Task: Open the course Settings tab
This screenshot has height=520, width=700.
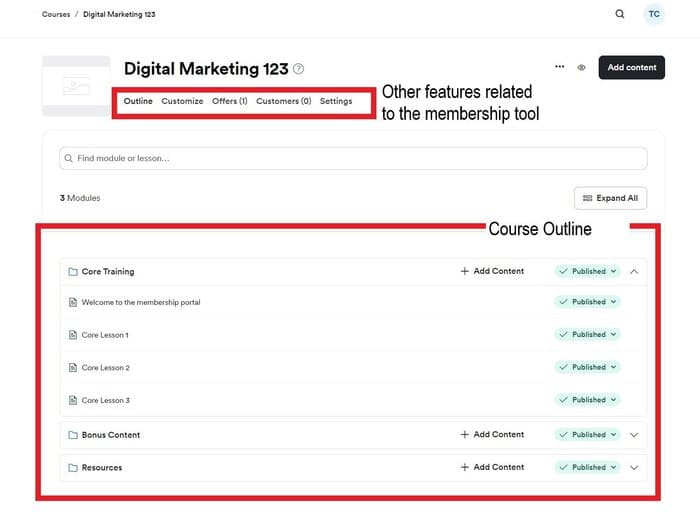Action: click(336, 101)
